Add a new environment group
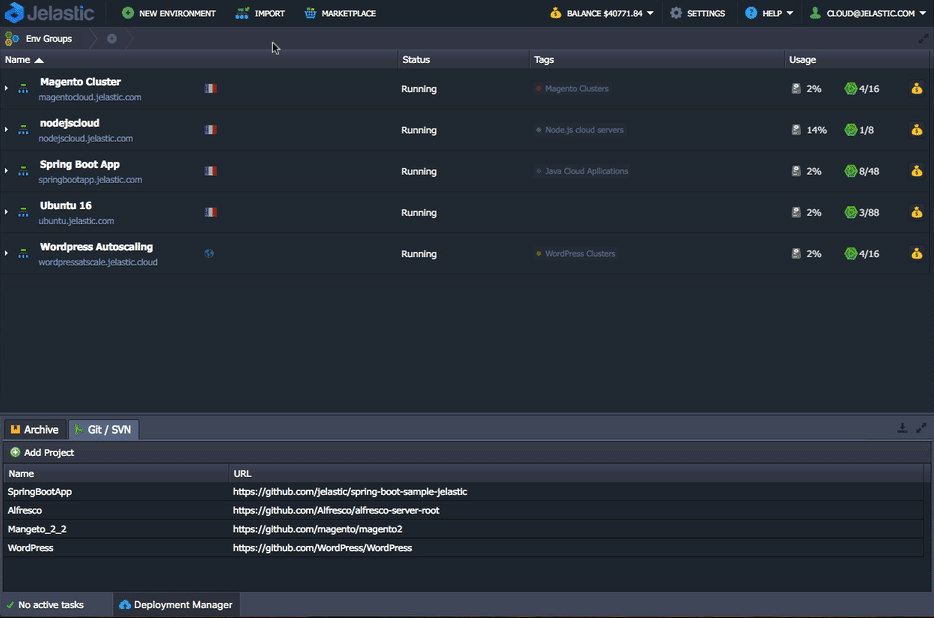The height and width of the screenshot is (618, 934). tap(111, 39)
